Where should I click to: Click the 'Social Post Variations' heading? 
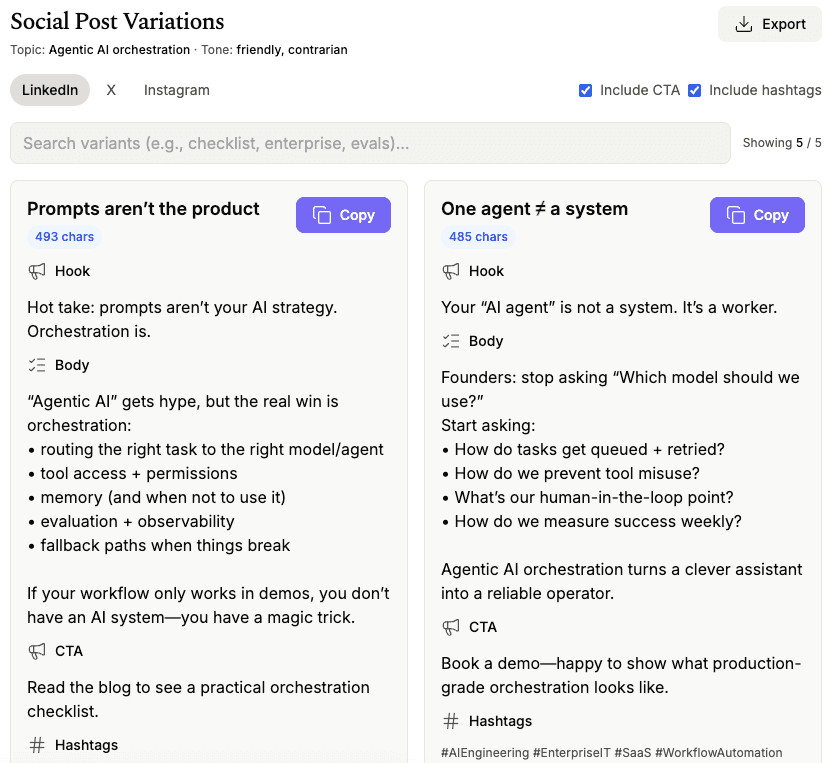tap(117, 21)
